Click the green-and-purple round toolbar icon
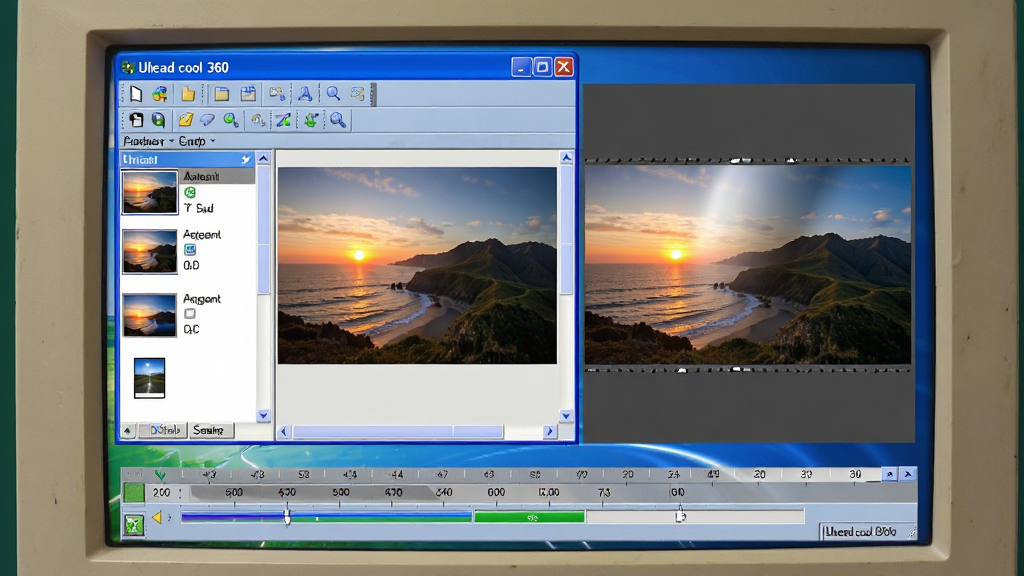This screenshot has width=1024, height=576. point(158,120)
